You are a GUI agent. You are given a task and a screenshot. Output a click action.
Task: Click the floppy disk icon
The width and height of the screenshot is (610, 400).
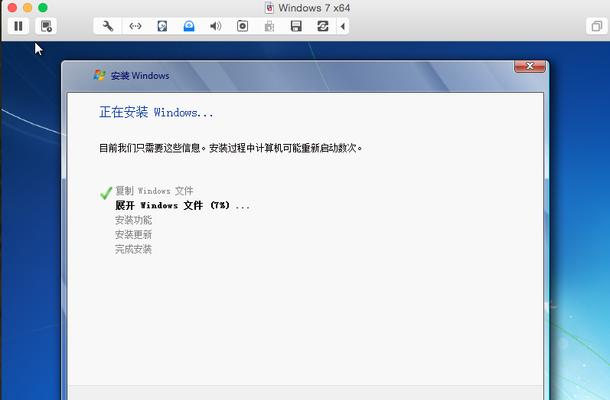click(x=296, y=26)
